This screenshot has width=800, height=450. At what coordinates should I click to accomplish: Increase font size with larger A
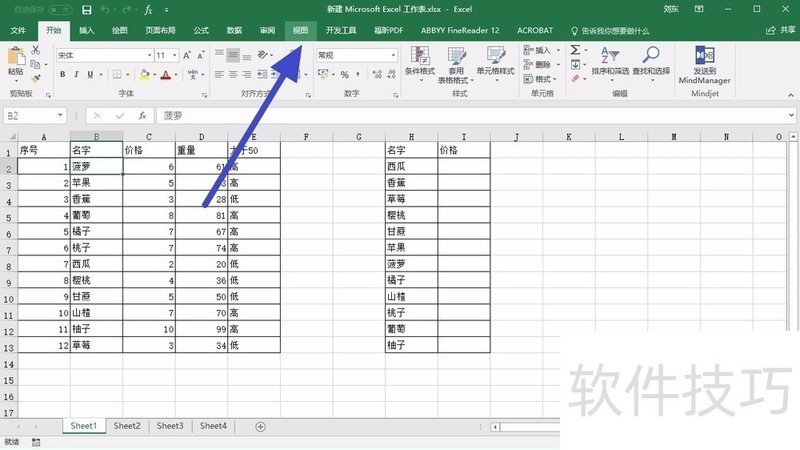tap(187, 55)
